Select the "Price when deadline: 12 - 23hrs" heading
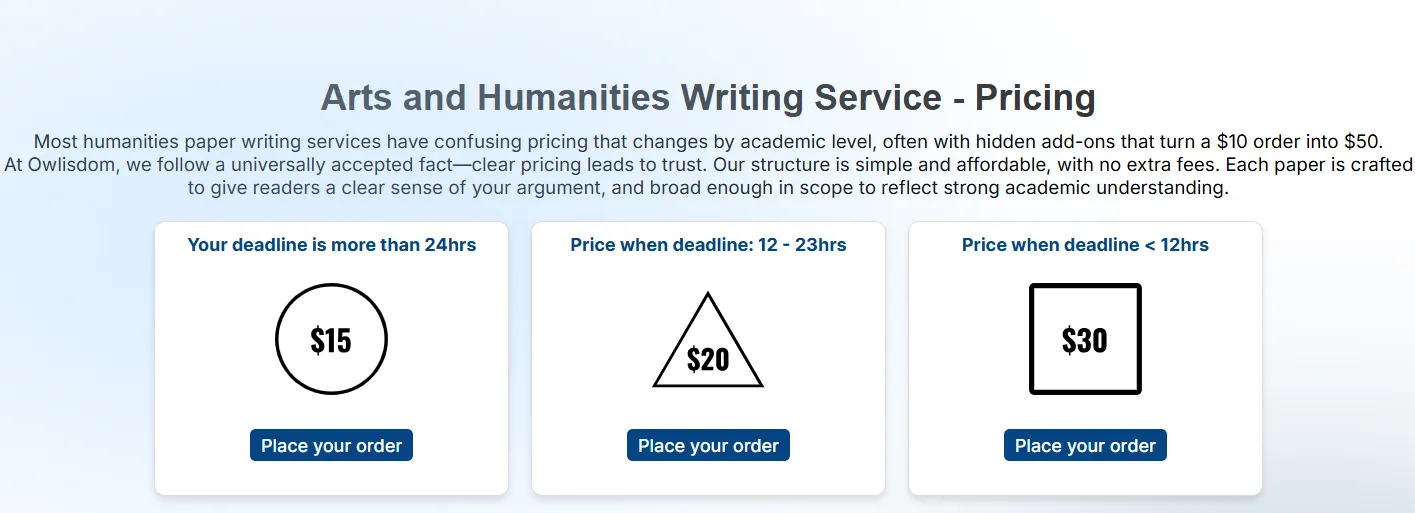The width and height of the screenshot is (1415, 513). [708, 245]
